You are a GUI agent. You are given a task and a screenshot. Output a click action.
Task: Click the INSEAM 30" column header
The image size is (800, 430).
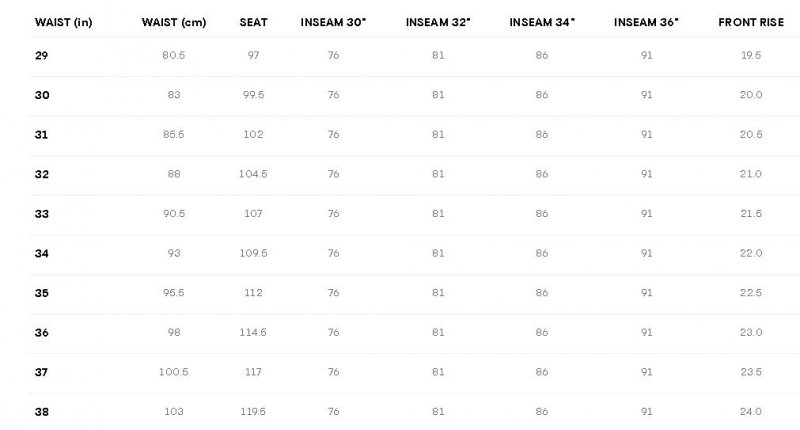333,22
